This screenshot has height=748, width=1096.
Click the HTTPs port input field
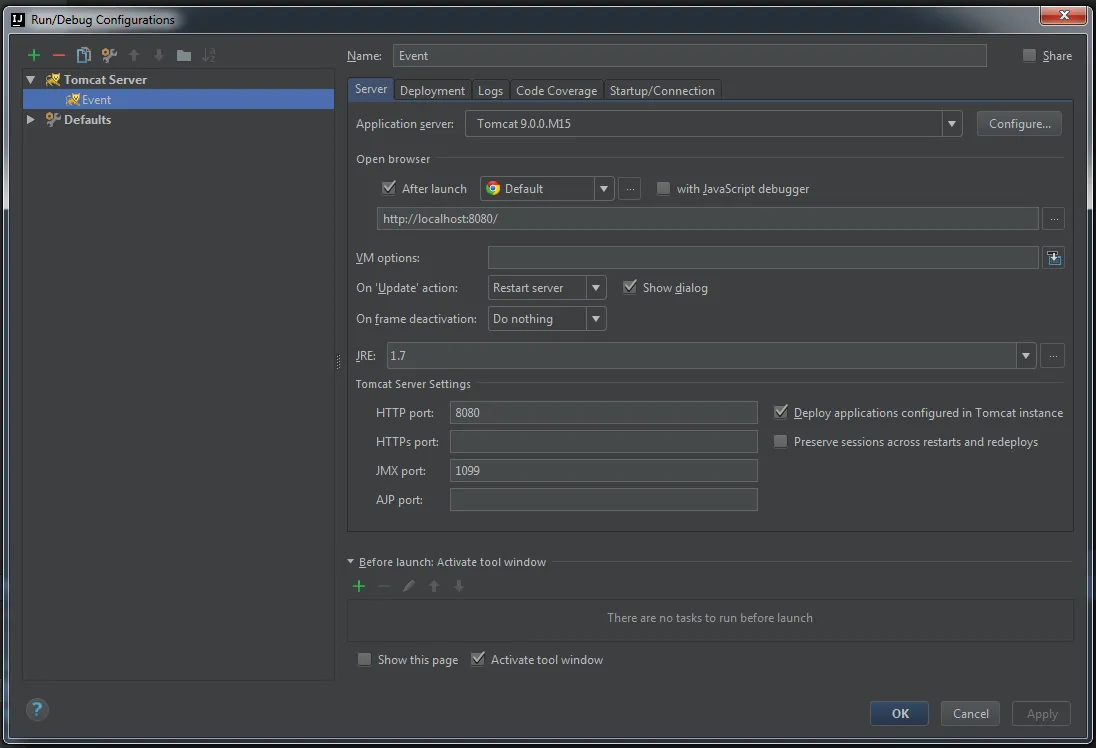(603, 441)
